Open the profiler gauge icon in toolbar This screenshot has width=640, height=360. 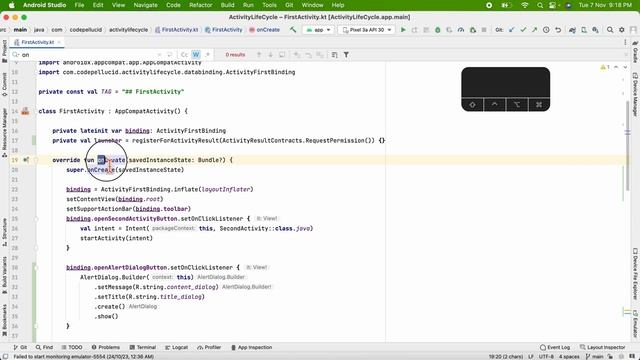pyautogui.click(x=461, y=30)
